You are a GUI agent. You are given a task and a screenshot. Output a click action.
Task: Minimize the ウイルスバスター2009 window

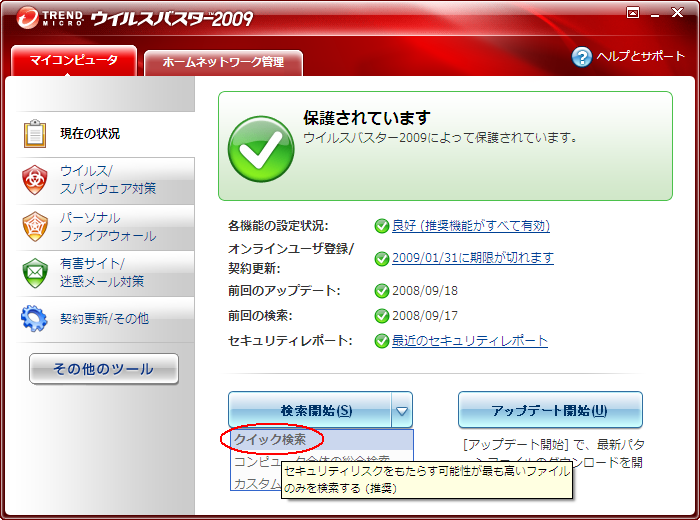(x=655, y=15)
